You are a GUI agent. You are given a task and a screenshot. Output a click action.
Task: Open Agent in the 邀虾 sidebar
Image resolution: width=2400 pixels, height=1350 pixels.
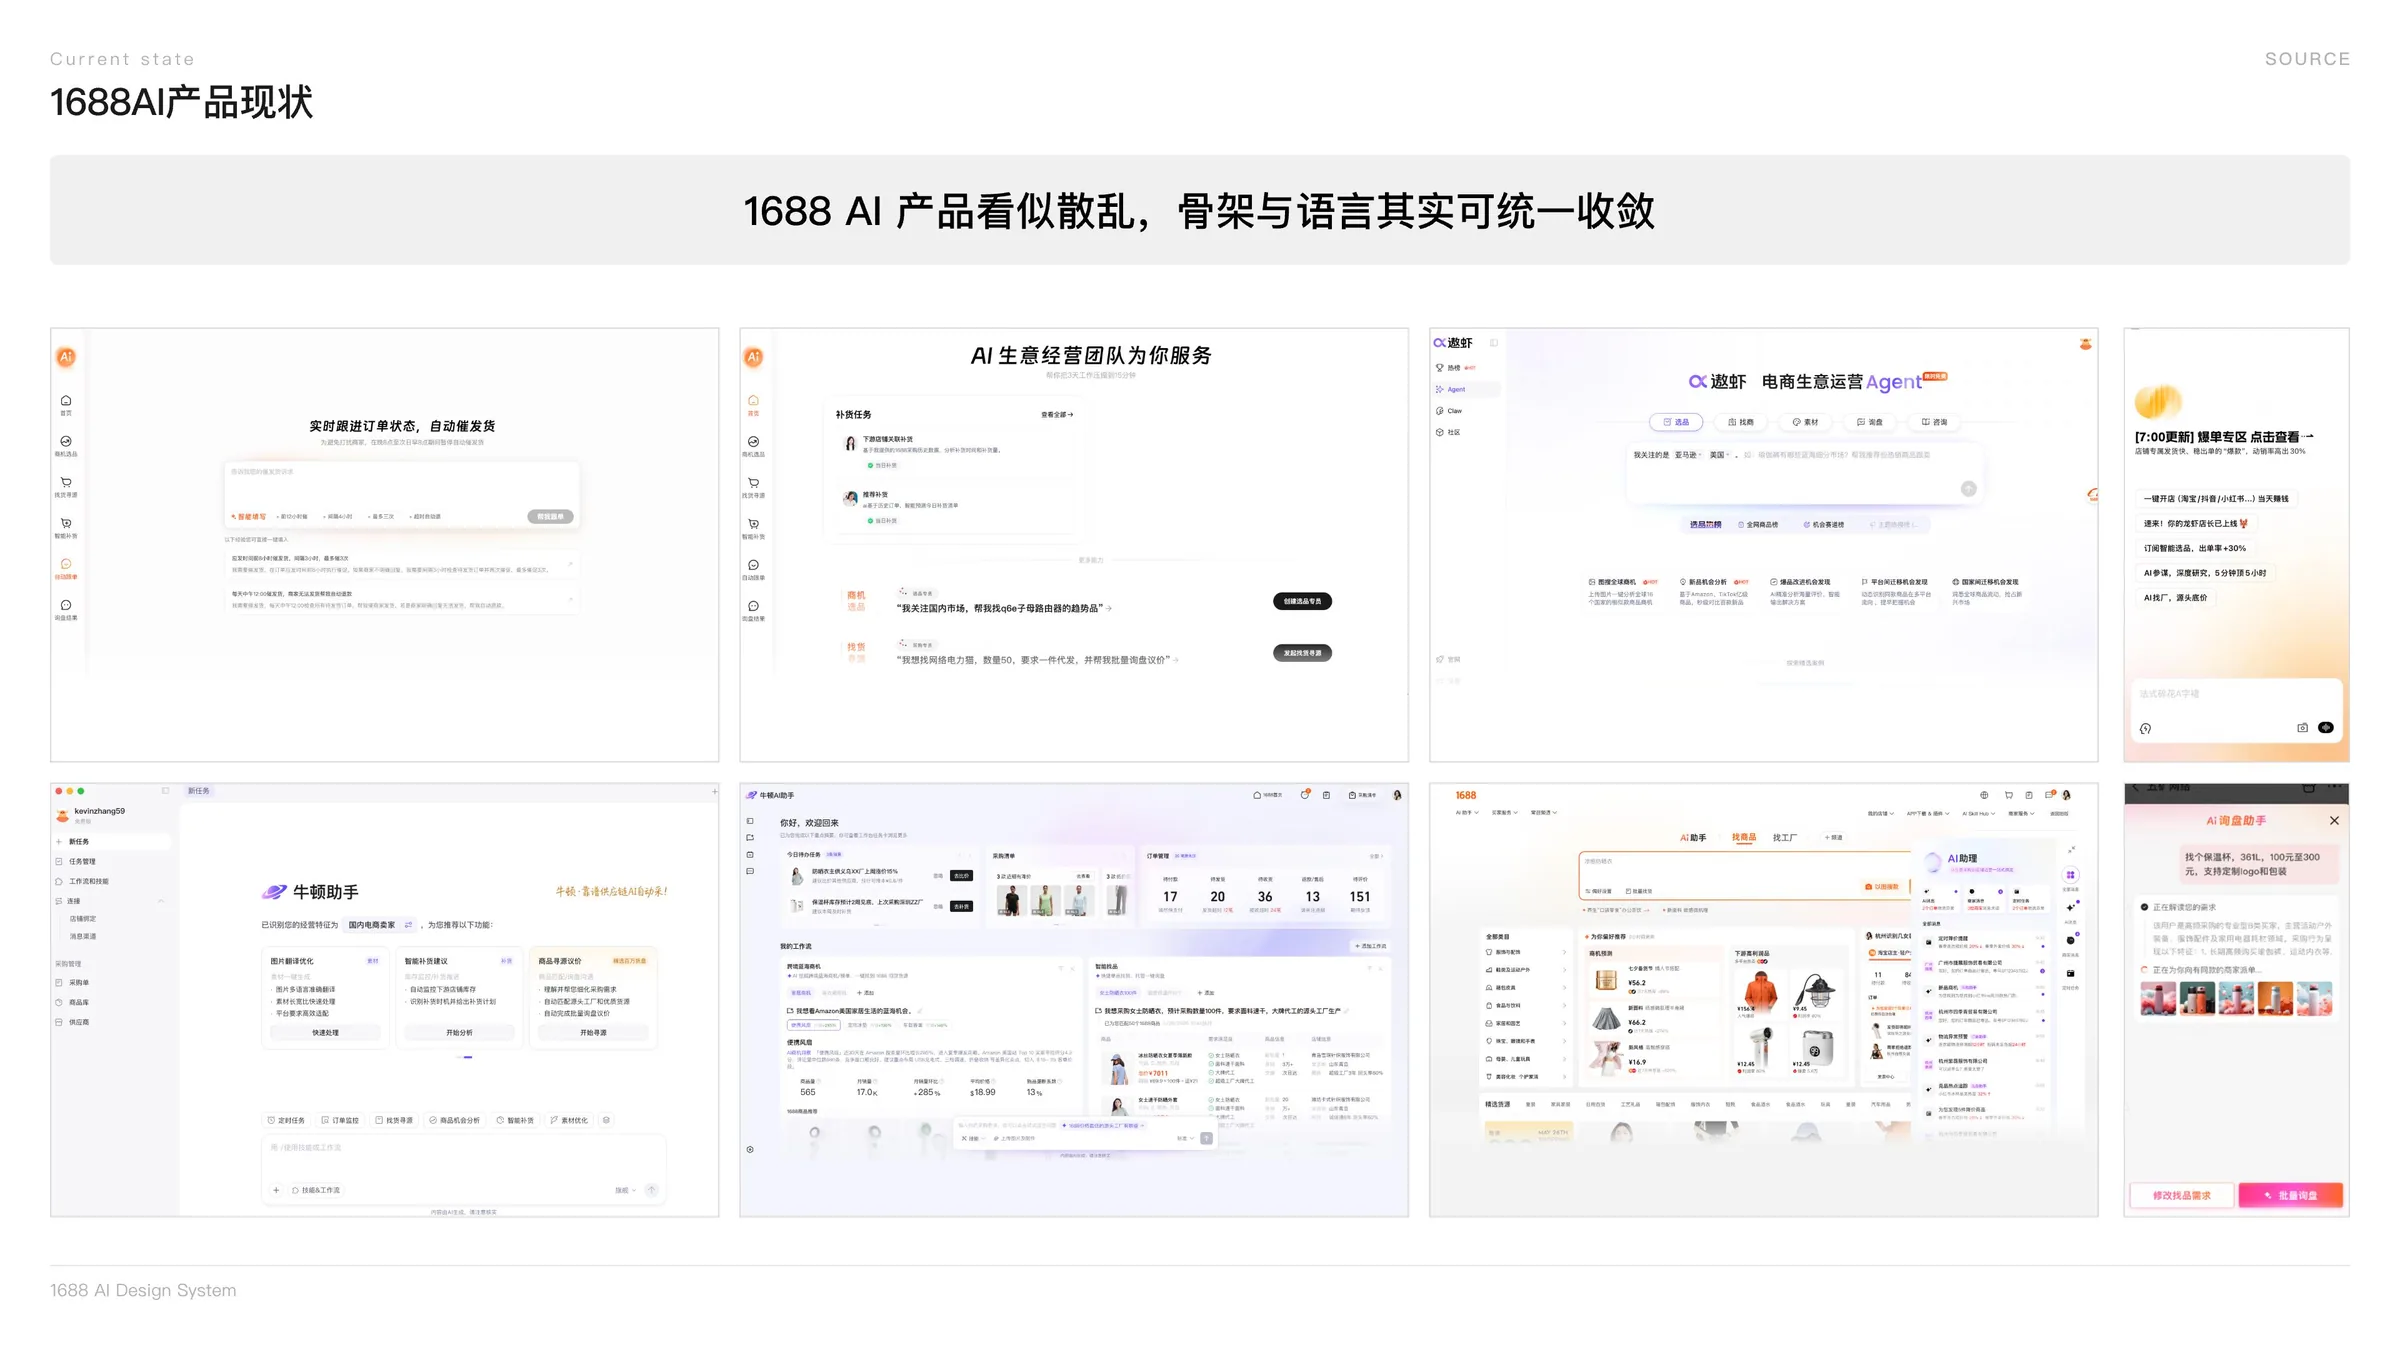tap(1467, 390)
